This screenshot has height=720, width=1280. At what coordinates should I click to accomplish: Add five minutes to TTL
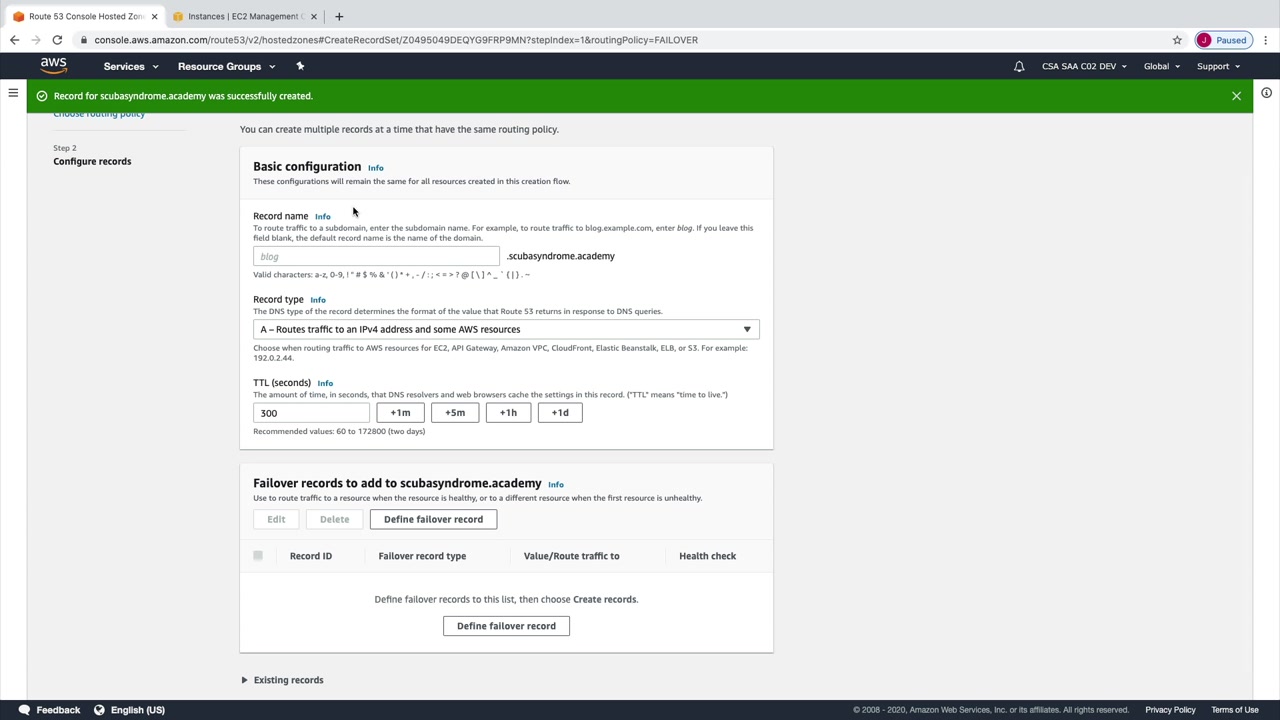point(455,413)
